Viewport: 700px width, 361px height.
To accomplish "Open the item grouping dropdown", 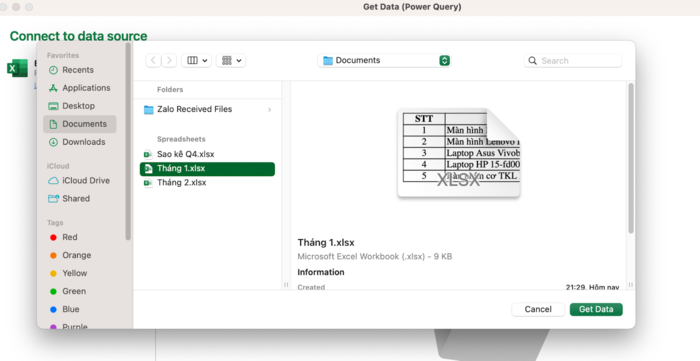I will pos(231,60).
